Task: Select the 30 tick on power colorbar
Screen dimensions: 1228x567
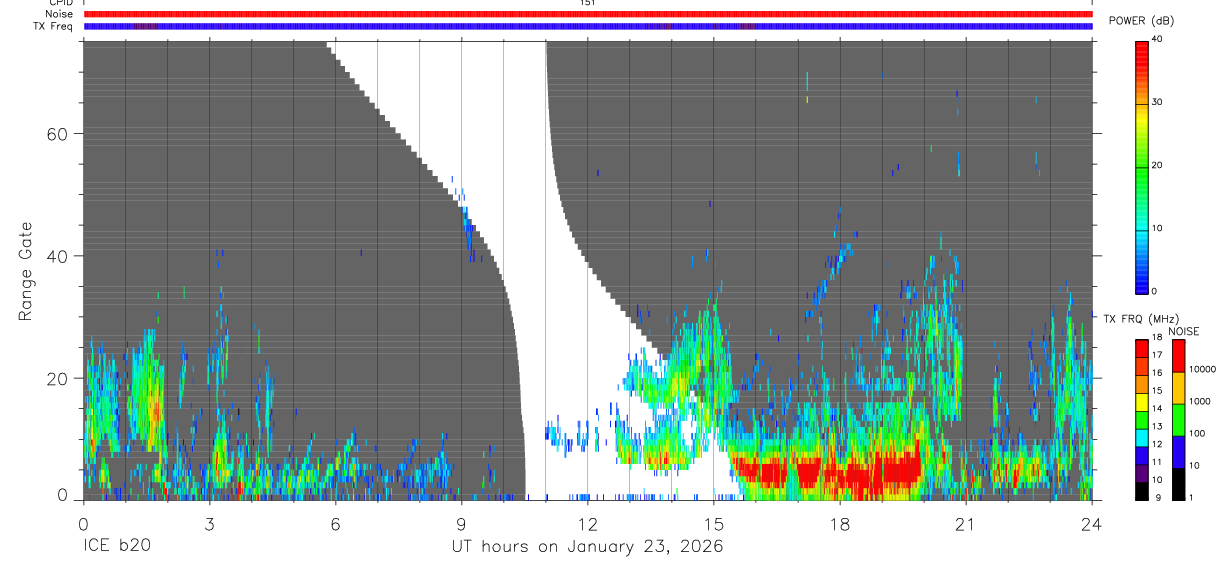Action: point(1159,102)
